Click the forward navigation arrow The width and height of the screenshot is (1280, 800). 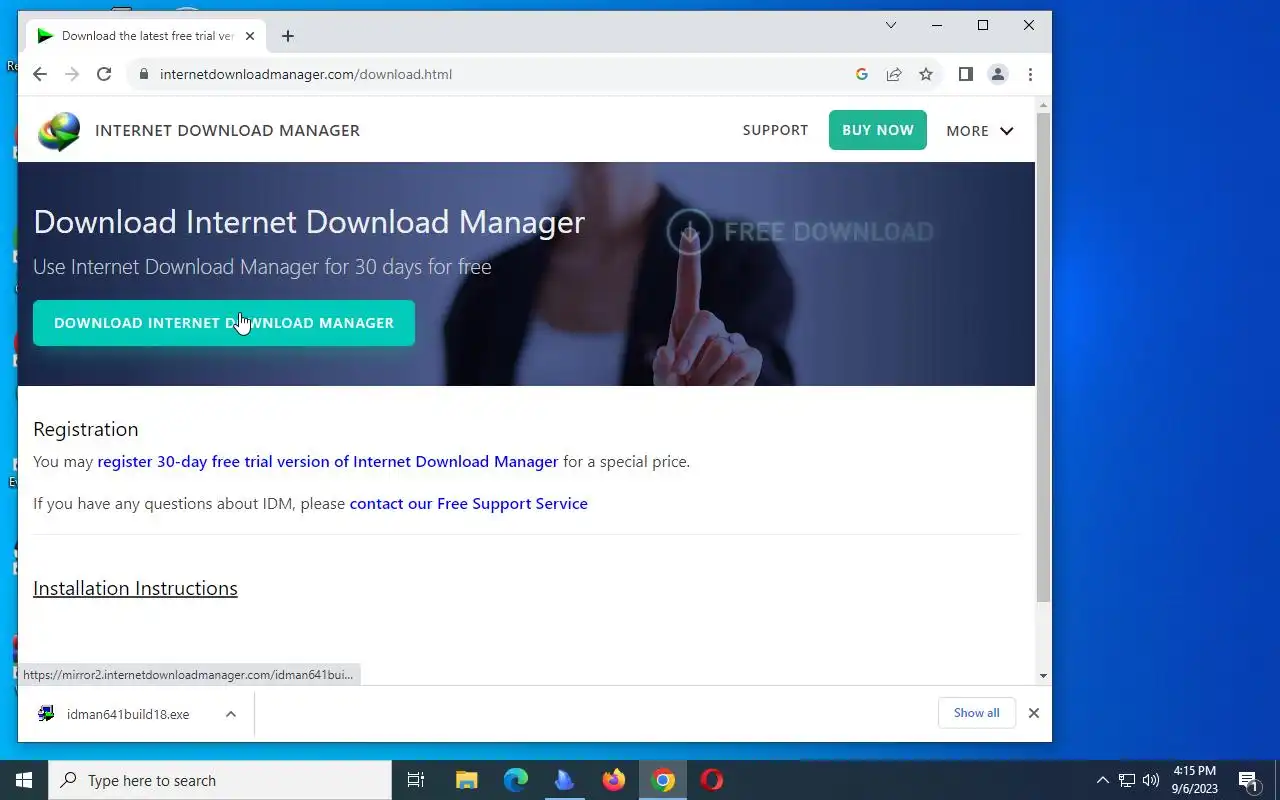(72, 74)
